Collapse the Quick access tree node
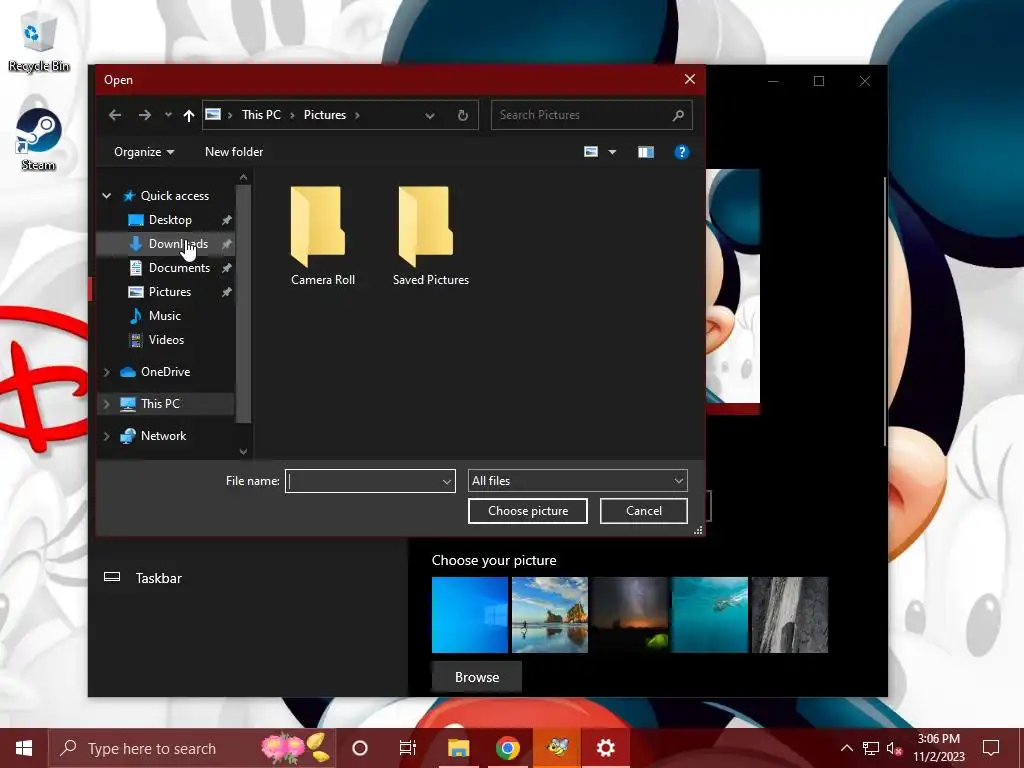1024x768 pixels. click(x=106, y=195)
